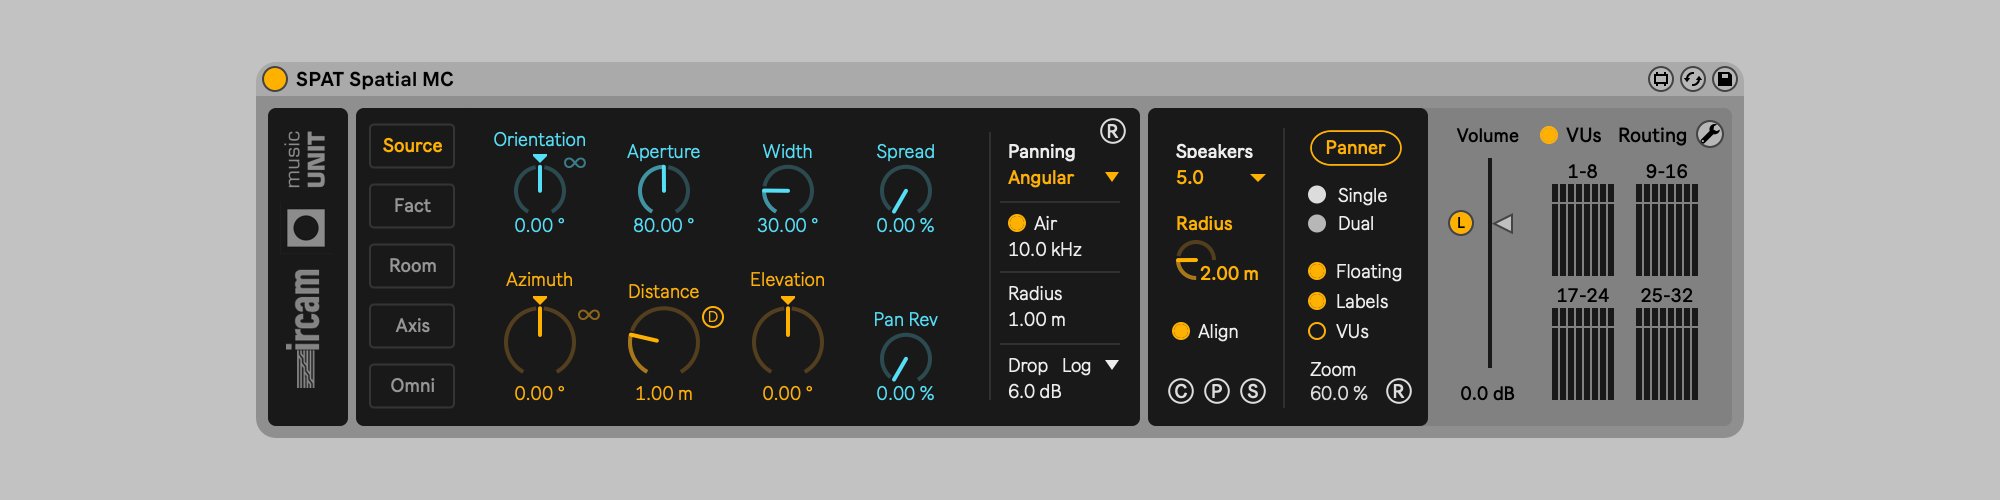
Task: Click the R icon next to Zoom
Action: coord(1399,391)
